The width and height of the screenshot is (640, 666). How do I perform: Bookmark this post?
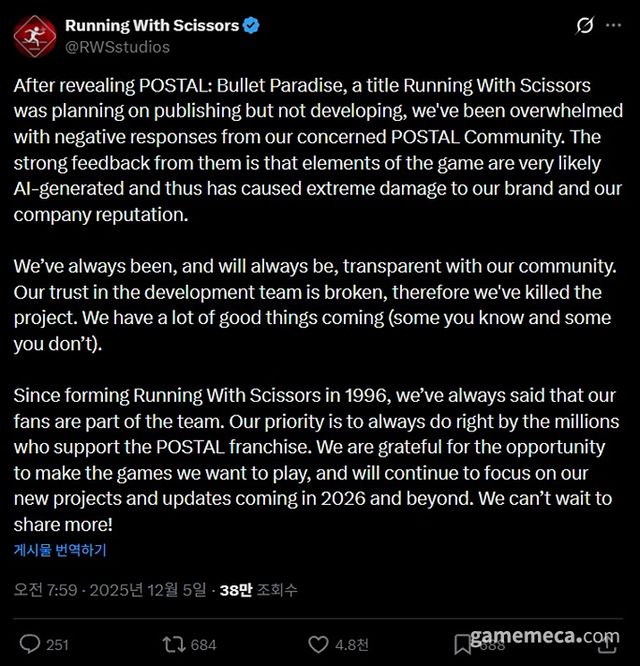point(462,644)
